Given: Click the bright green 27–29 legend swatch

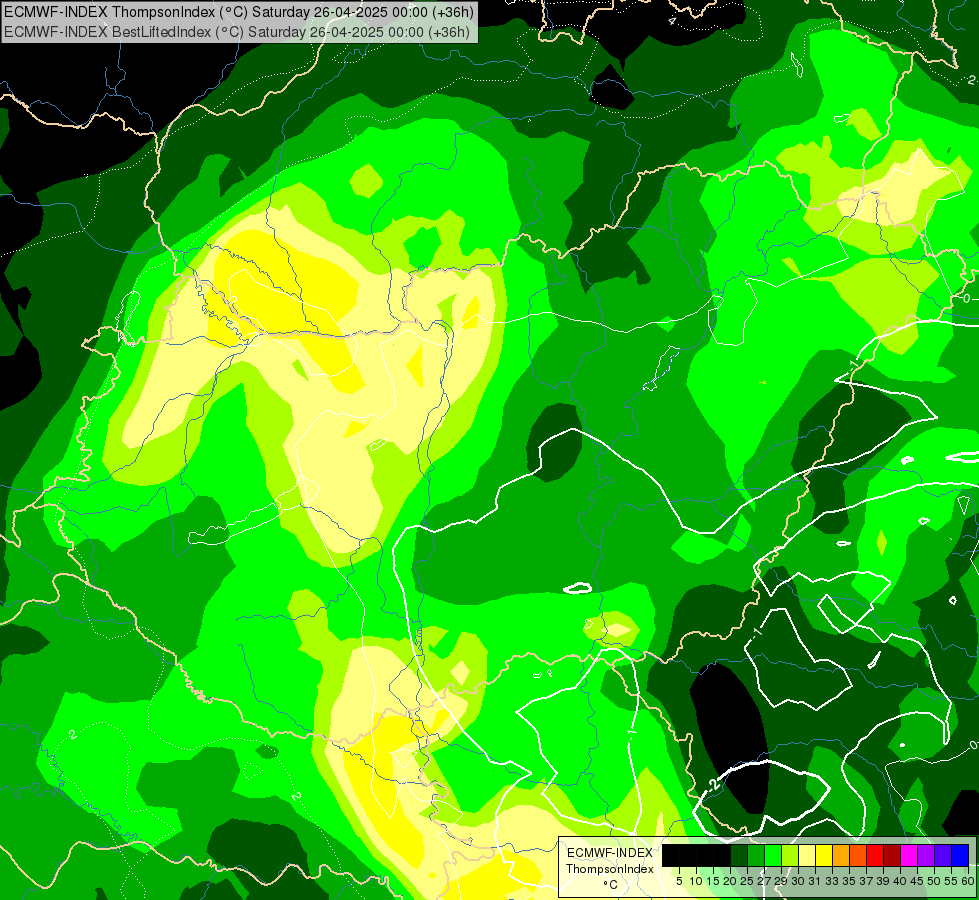Looking at the screenshot, I should point(773,856).
